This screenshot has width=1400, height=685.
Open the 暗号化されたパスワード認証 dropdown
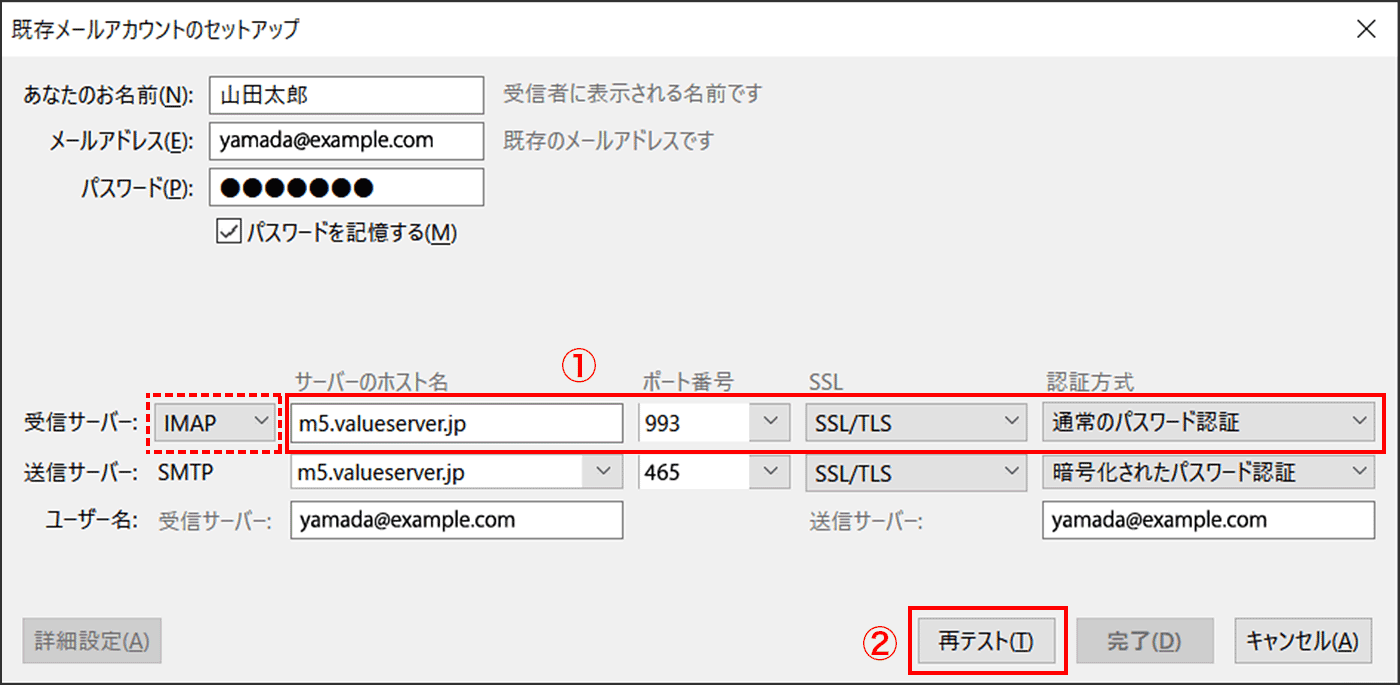coord(1208,472)
